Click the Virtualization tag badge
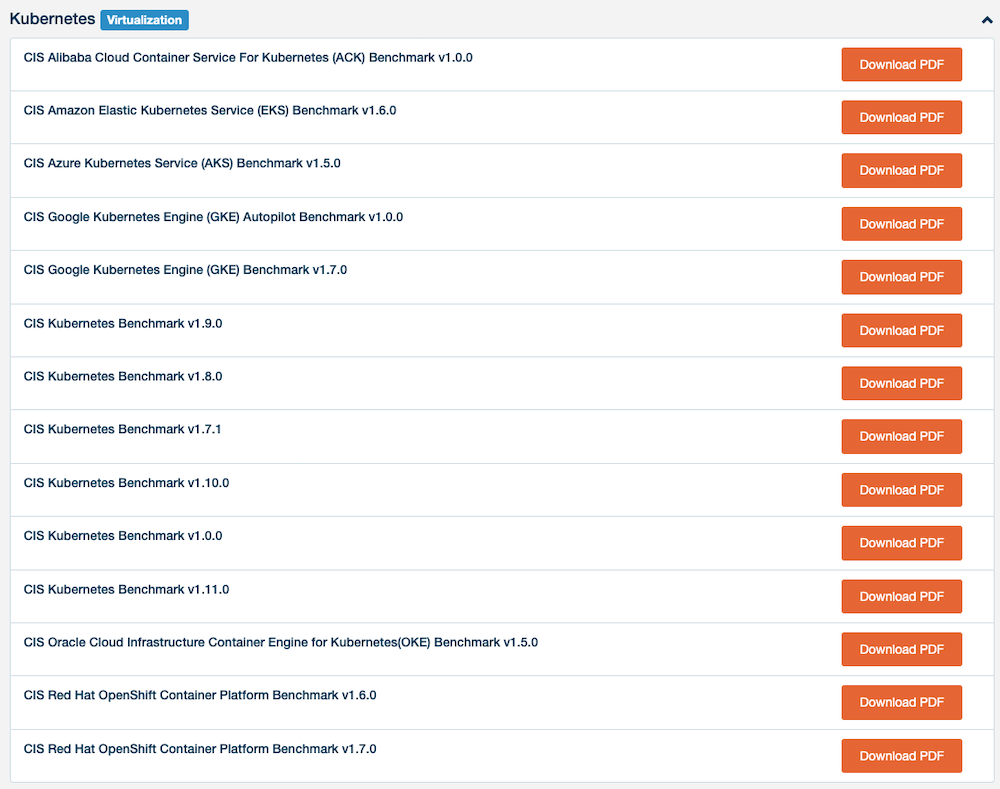Image resolution: width=1000 pixels, height=789 pixels. (144, 20)
